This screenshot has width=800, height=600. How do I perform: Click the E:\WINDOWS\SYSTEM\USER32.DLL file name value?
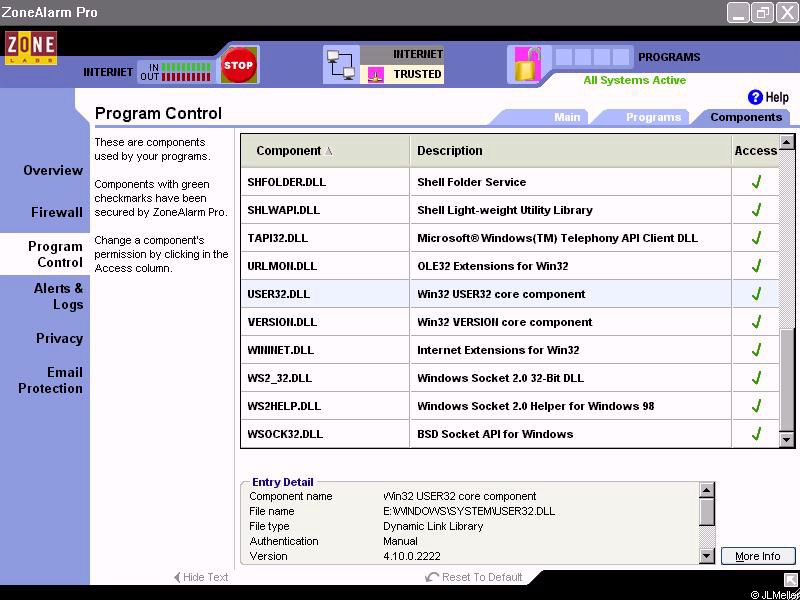(469, 511)
